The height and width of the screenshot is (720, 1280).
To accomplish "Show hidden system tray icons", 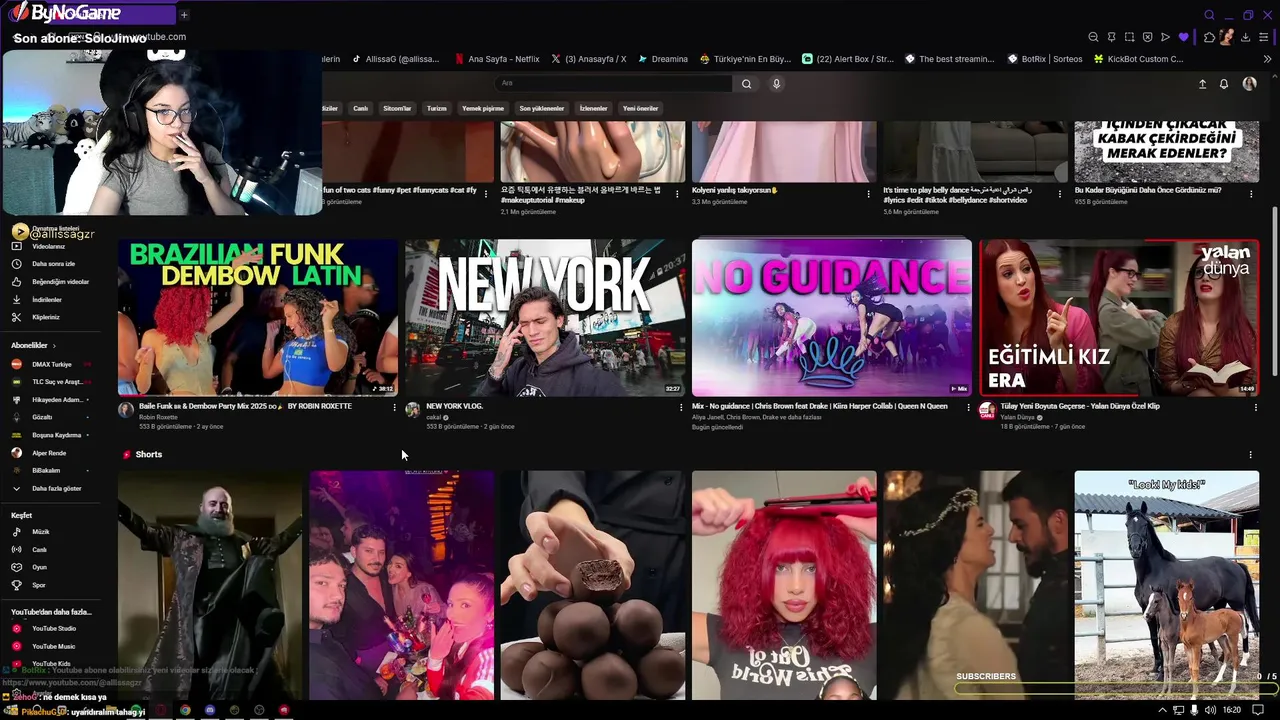I will click(1163, 710).
